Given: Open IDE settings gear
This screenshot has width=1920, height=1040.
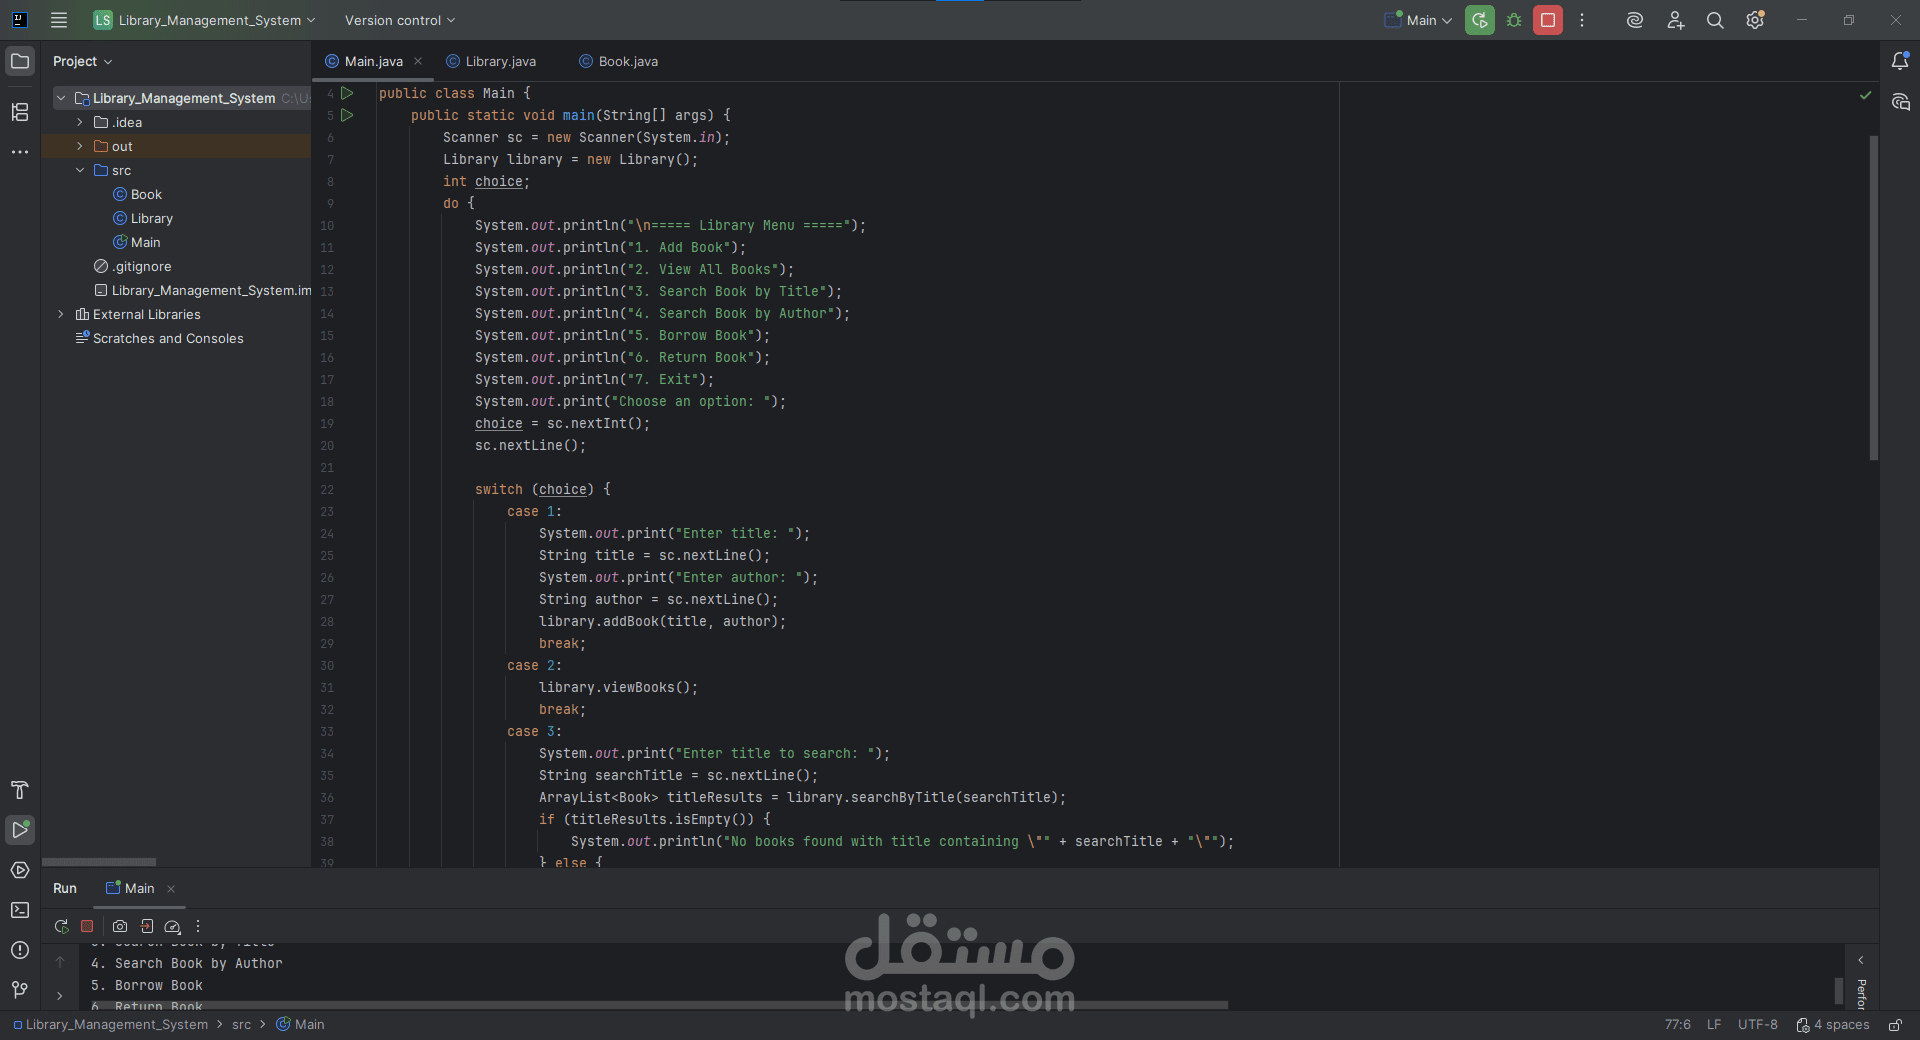Looking at the screenshot, I should click(x=1755, y=20).
